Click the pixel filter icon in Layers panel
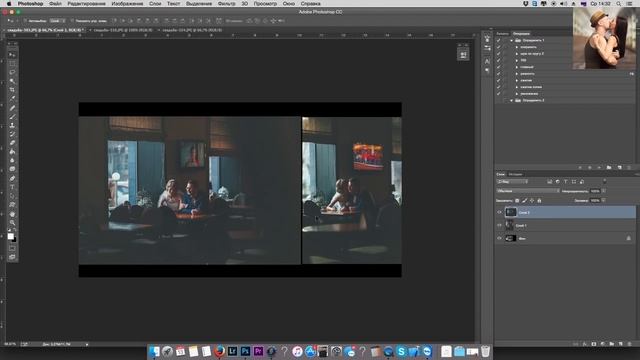This screenshot has height=360, width=640. (549, 182)
